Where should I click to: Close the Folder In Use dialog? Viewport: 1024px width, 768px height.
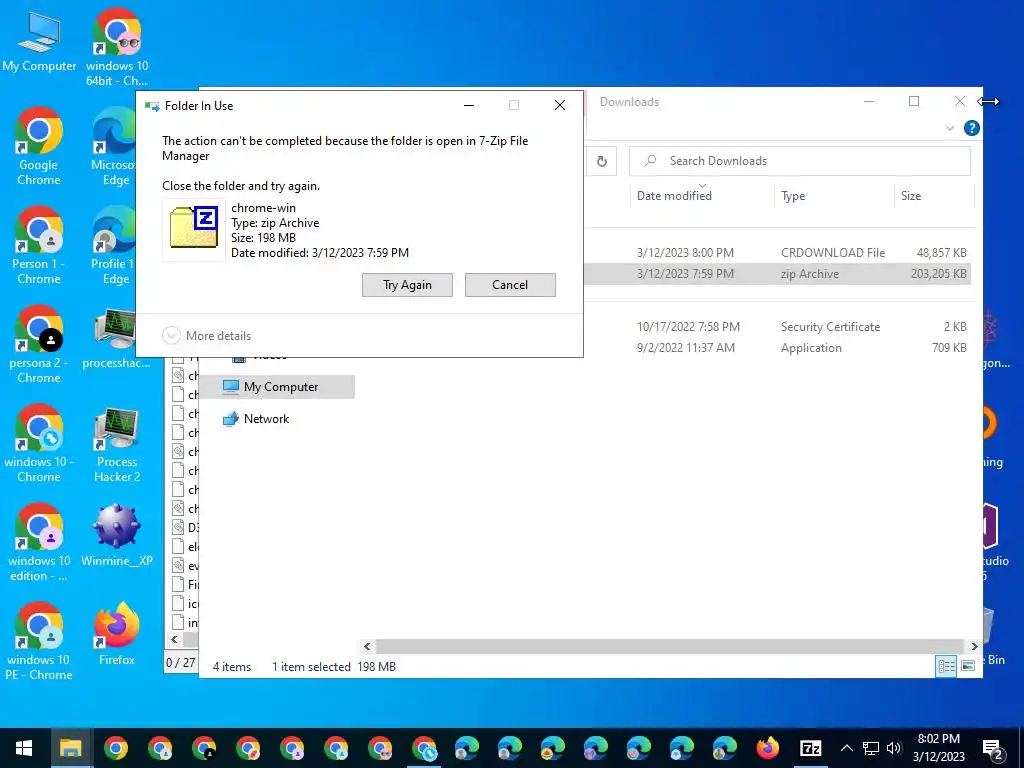coord(560,105)
